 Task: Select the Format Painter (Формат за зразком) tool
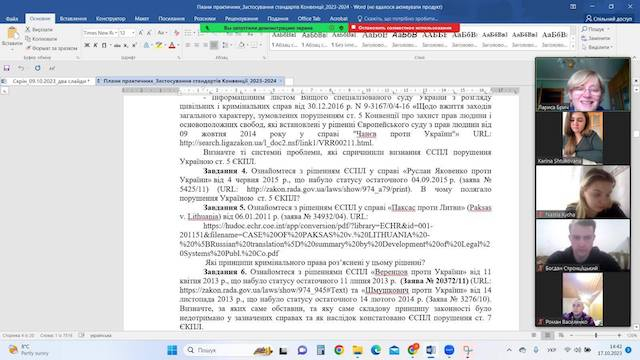tap(51, 48)
